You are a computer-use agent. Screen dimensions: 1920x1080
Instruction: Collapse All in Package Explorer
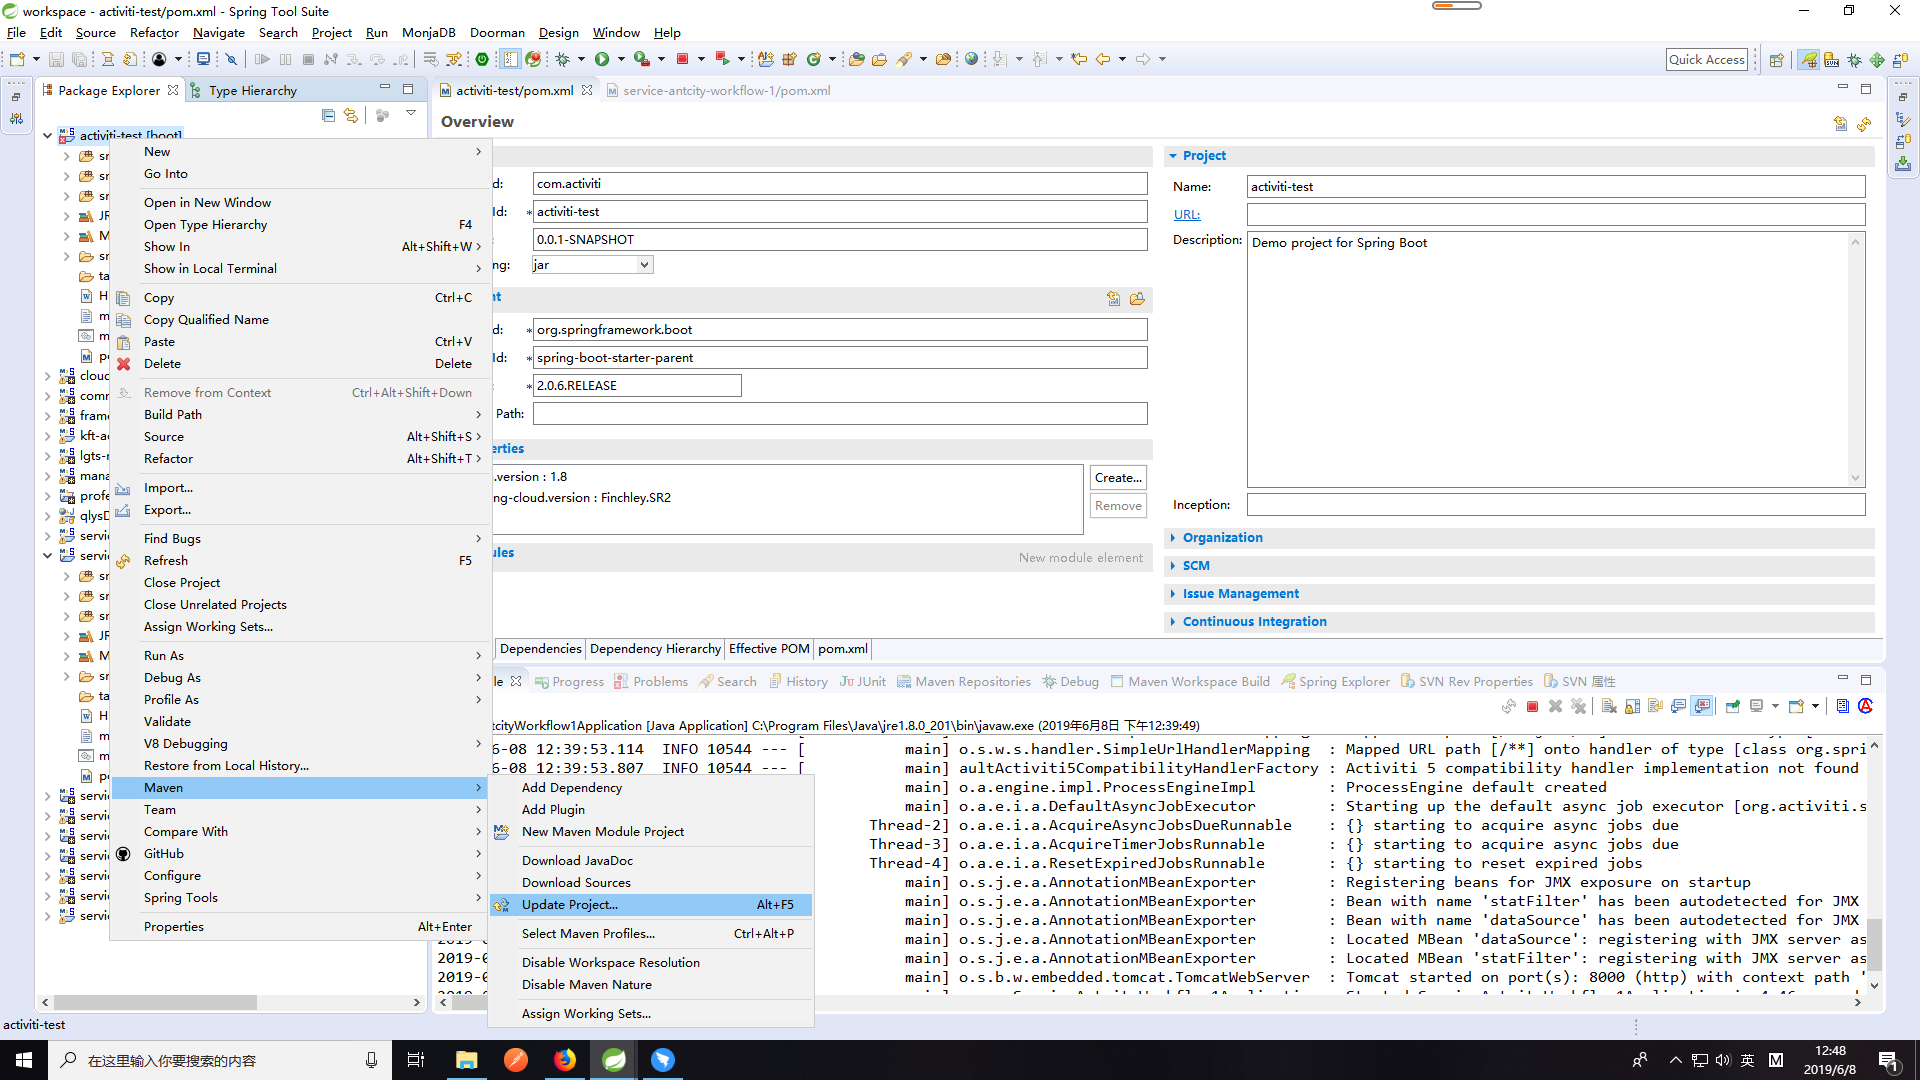coord(328,116)
